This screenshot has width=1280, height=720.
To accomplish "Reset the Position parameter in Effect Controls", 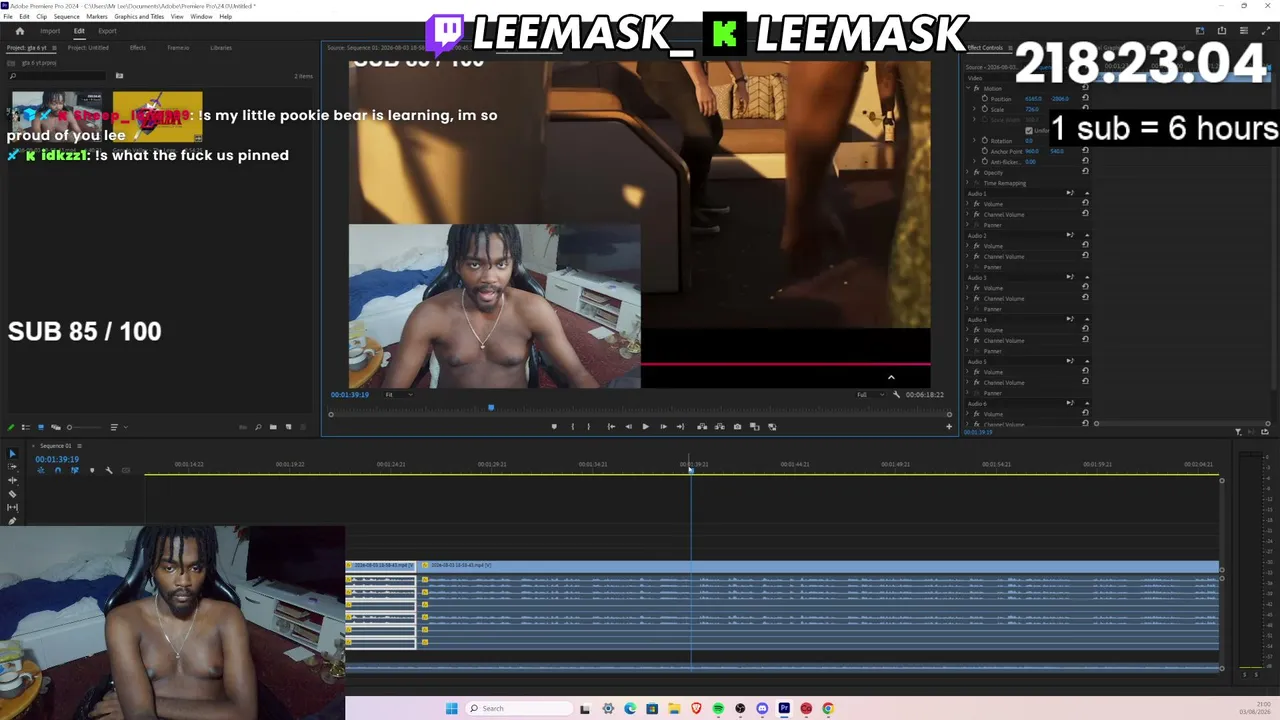I will click(x=1085, y=98).
